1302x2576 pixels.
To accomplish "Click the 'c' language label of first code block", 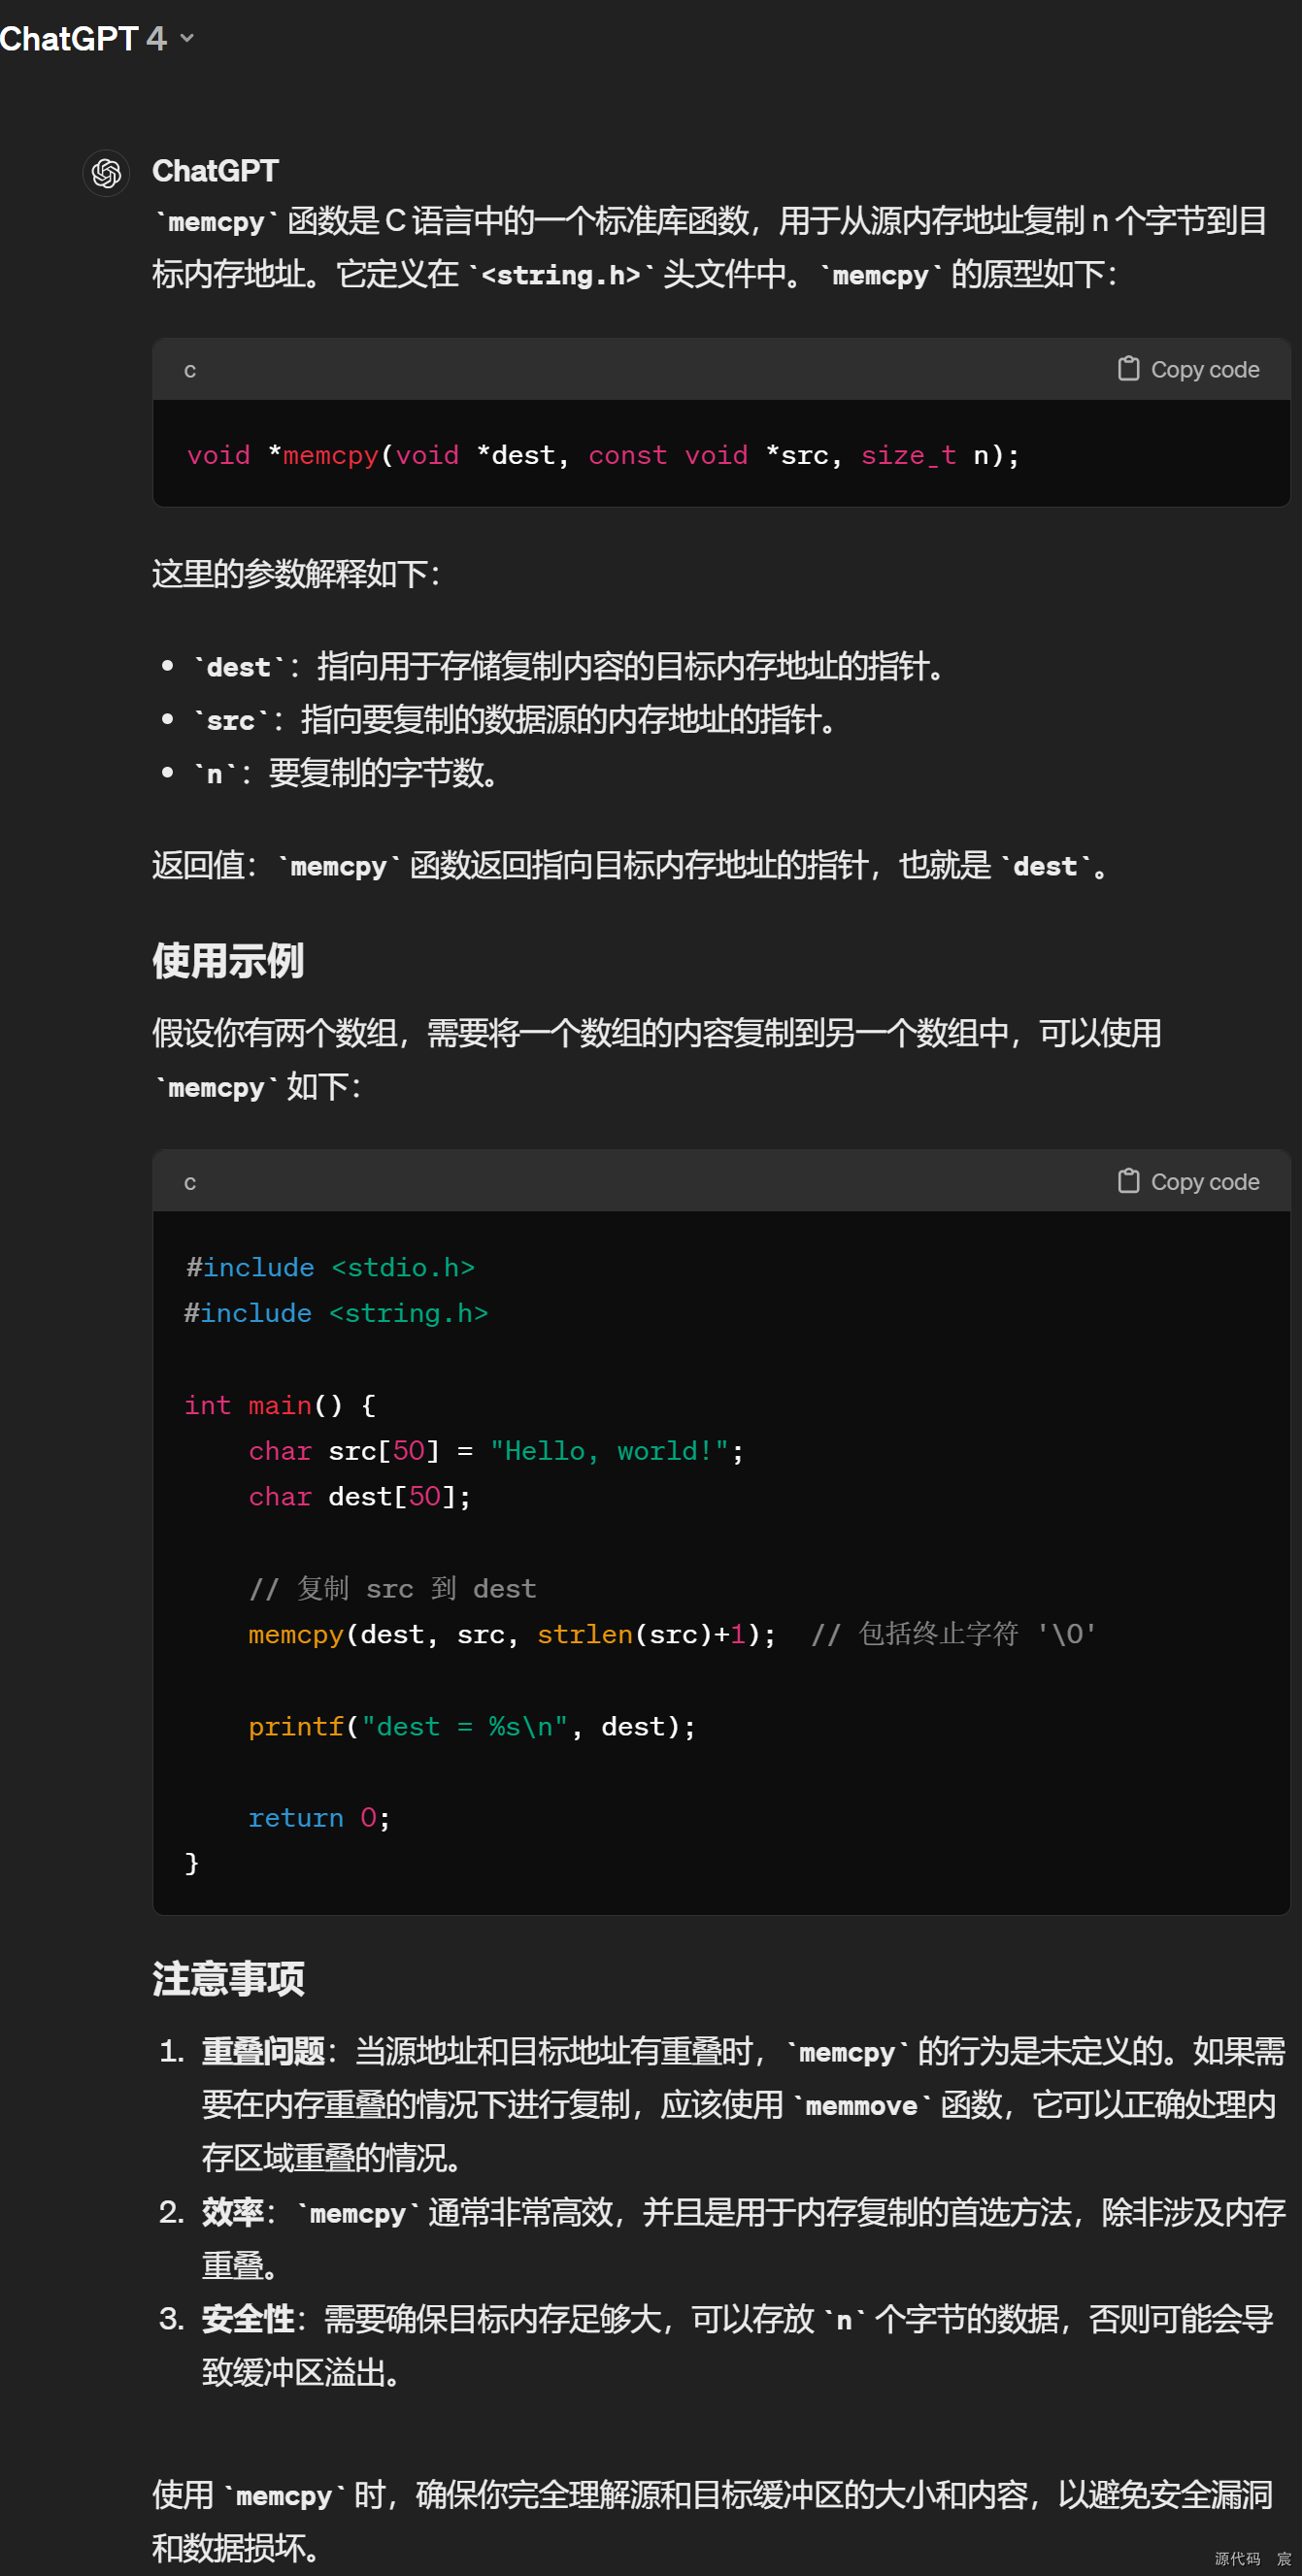I will (x=190, y=370).
